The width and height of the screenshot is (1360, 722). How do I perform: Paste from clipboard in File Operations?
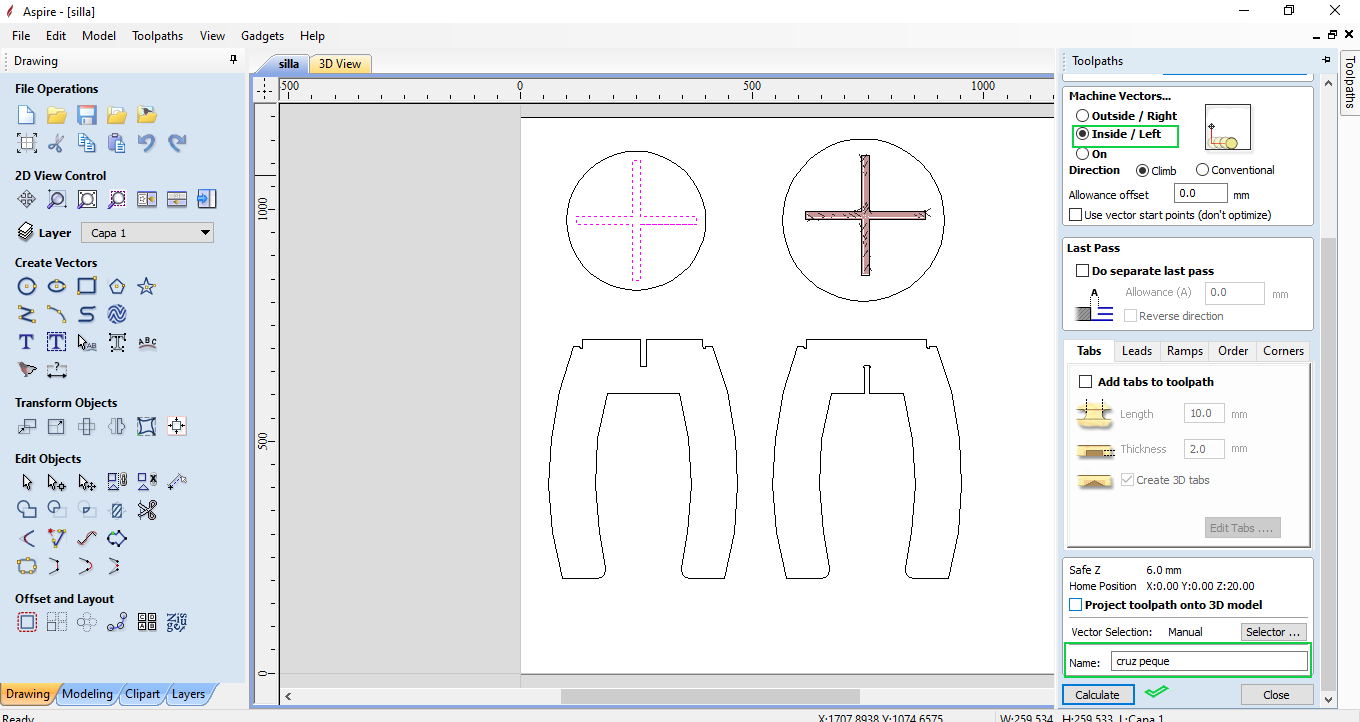point(117,143)
